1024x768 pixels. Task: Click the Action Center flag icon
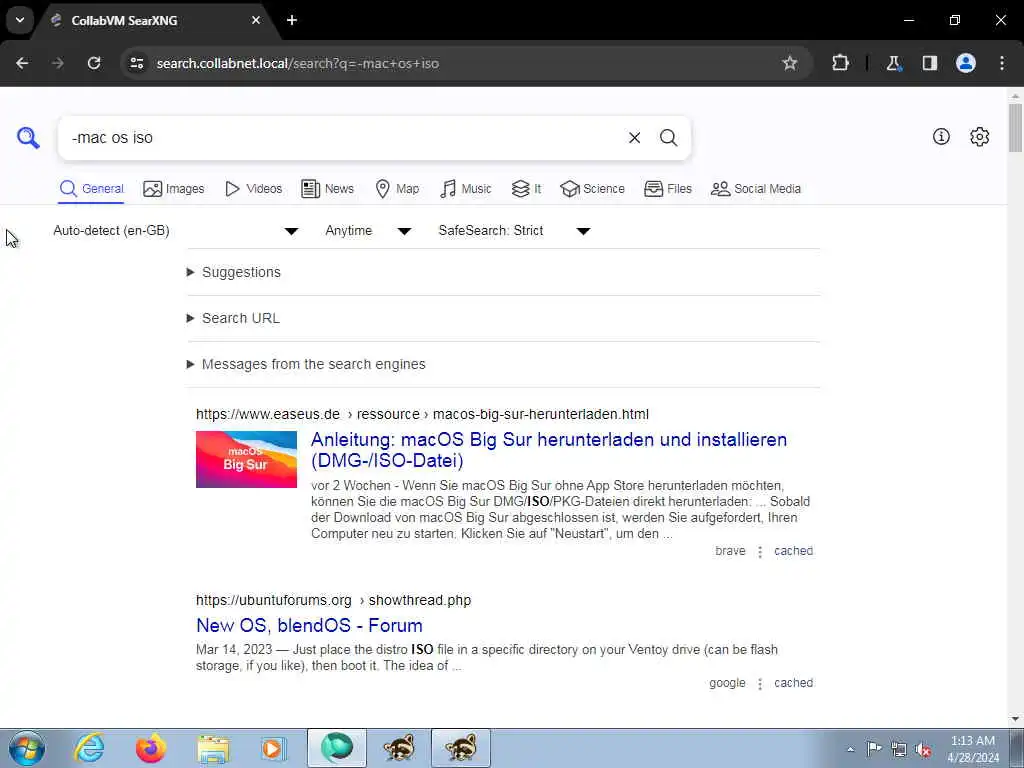(874, 749)
